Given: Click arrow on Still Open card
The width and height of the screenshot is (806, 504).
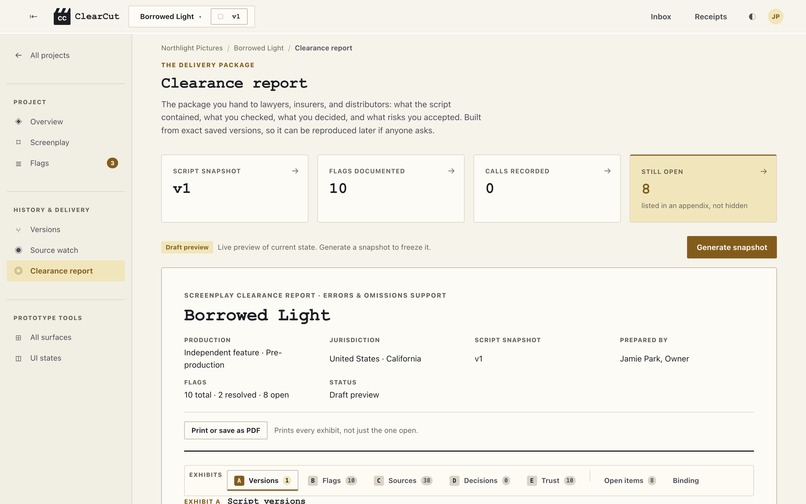Looking at the screenshot, I should click(764, 171).
